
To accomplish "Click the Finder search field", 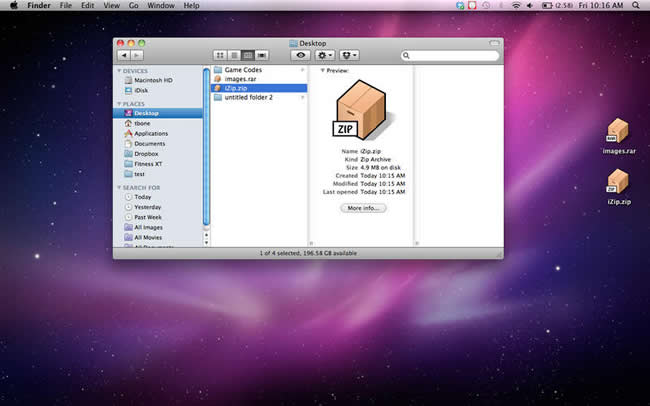I will pyautogui.click(x=450, y=56).
